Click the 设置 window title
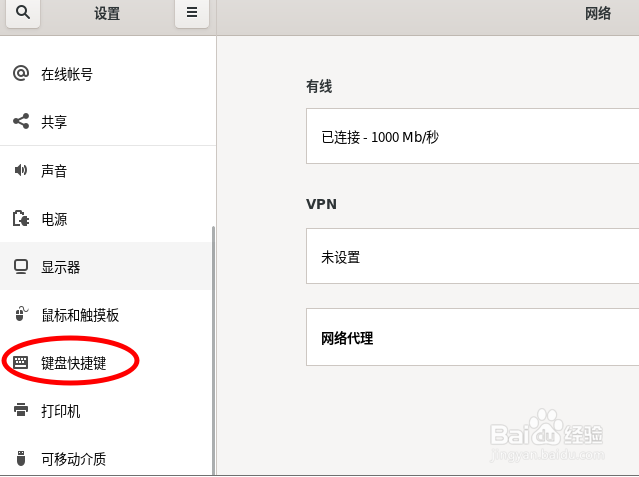The height and width of the screenshot is (477, 639). coord(107,13)
